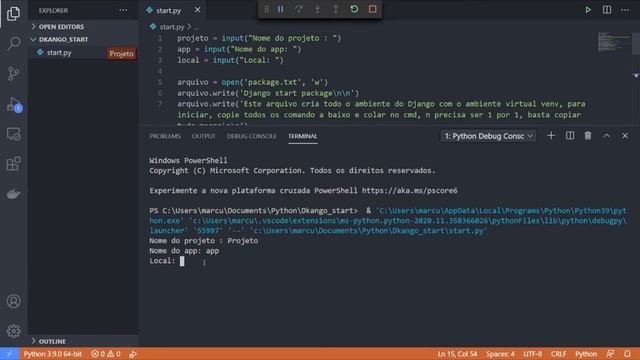This screenshot has height=360, width=640.
Task: Open Source Control view
Action: coord(13,73)
